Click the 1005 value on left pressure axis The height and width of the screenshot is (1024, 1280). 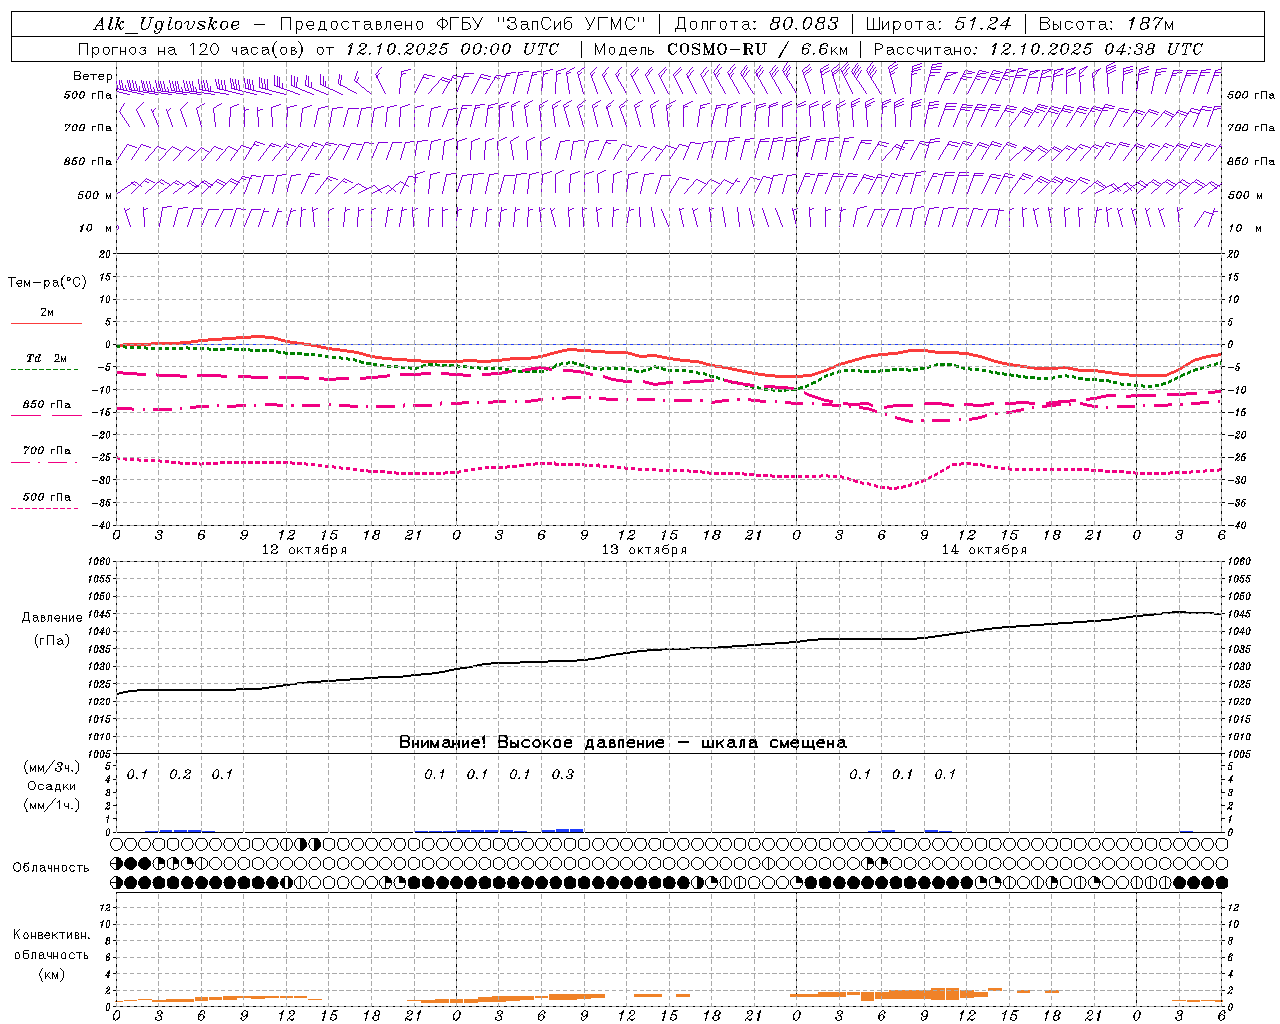[x=98, y=753]
